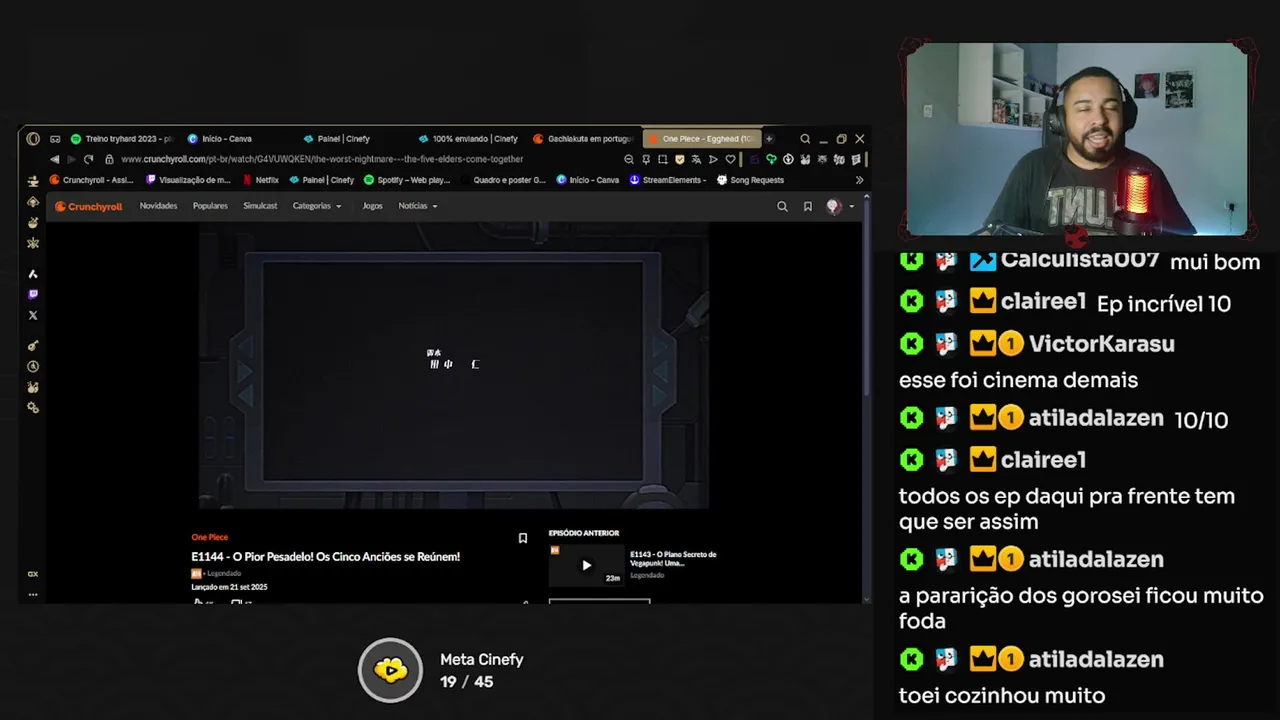Open the Spotify – Web player bookmark
The height and width of the screenshot is (720, 1280).
[407, 180]
